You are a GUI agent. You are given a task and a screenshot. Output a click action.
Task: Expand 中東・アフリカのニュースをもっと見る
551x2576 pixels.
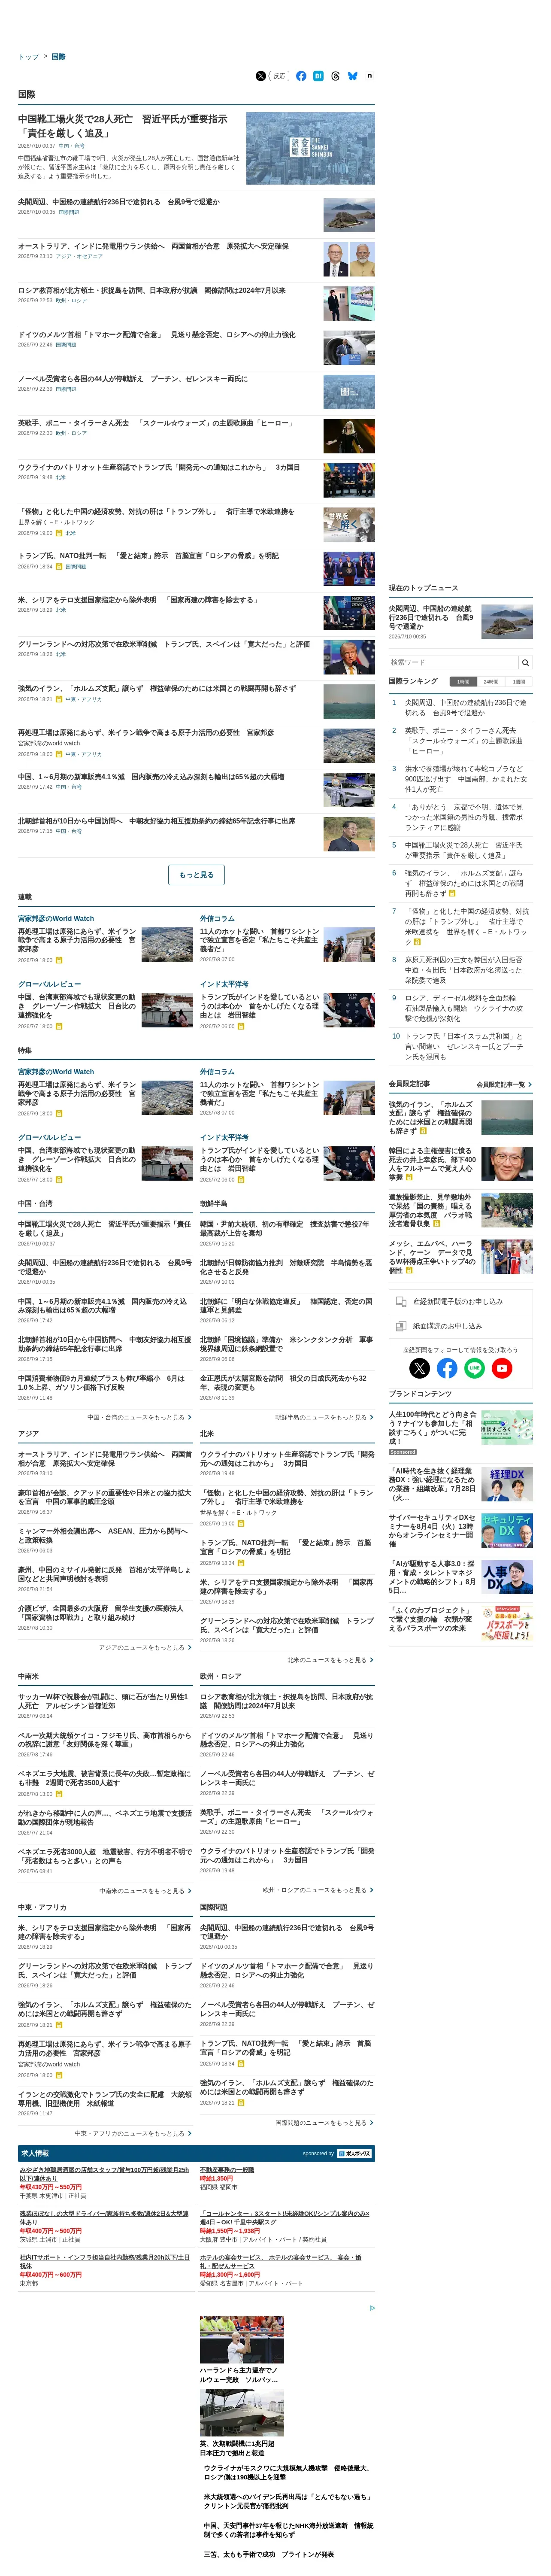(x=133, y=2133)
